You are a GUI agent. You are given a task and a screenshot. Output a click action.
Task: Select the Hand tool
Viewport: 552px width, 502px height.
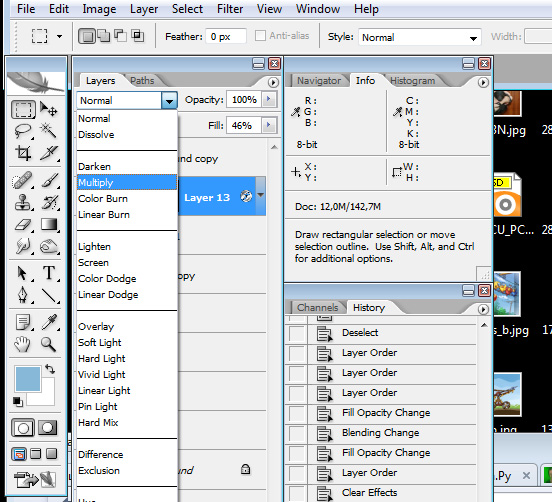(23, 344)
